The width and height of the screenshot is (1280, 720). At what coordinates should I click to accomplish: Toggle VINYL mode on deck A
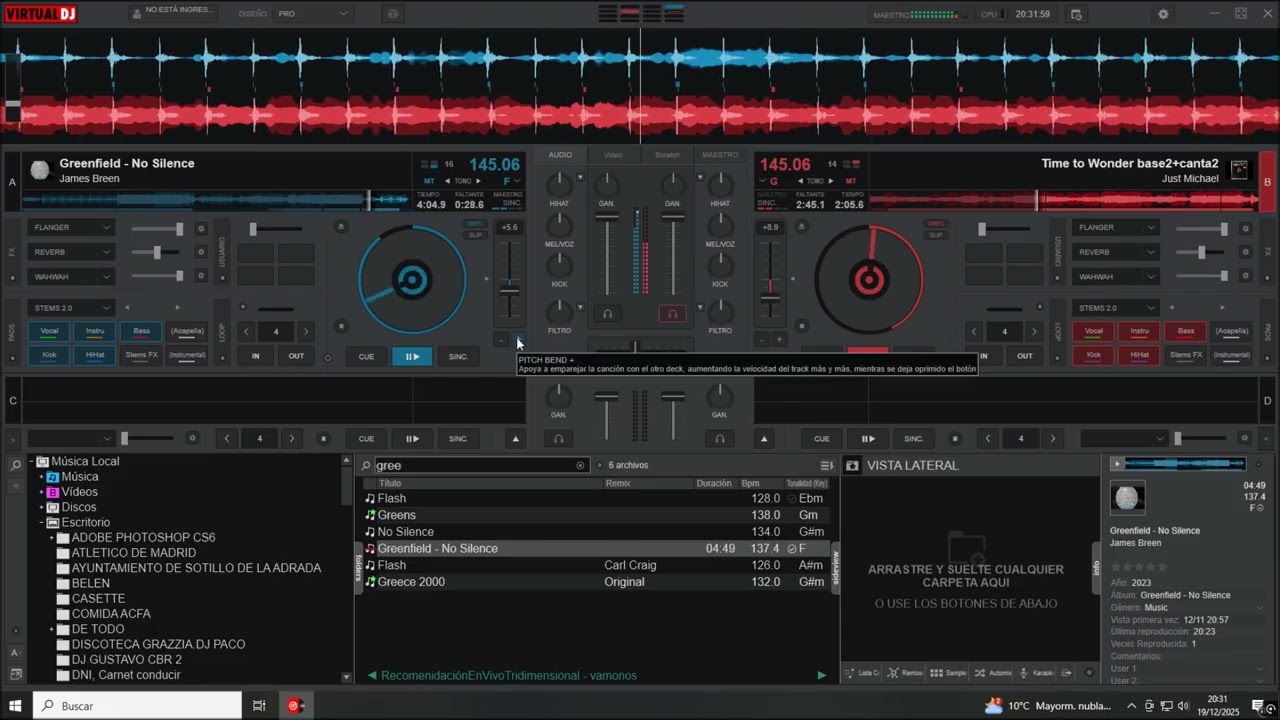pos(475,224)
